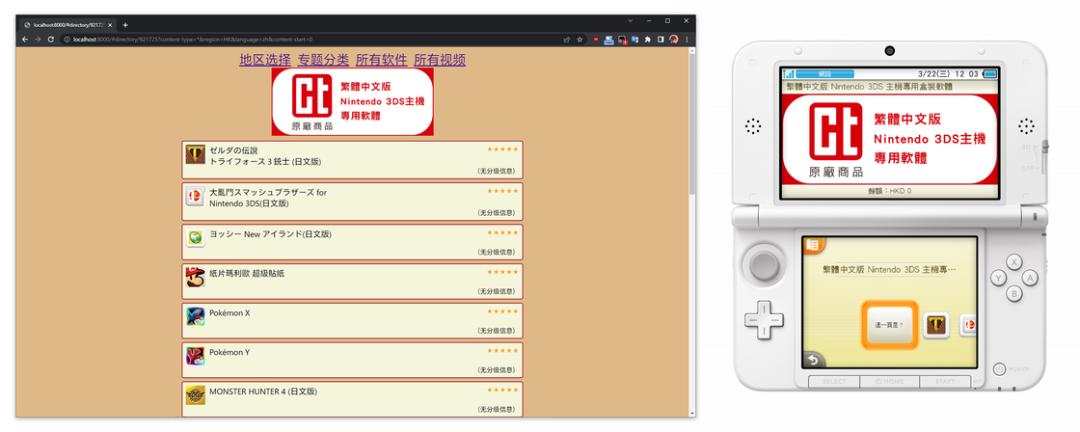Tap the 3DS X button
The height and width of the screenshot is (432, 1080).
click(x=1014, y=262)
